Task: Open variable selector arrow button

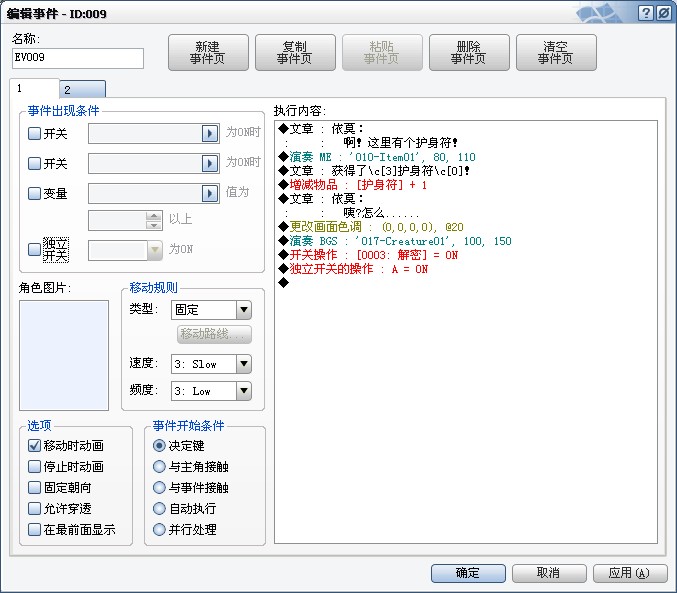Action: pos(210,193)
